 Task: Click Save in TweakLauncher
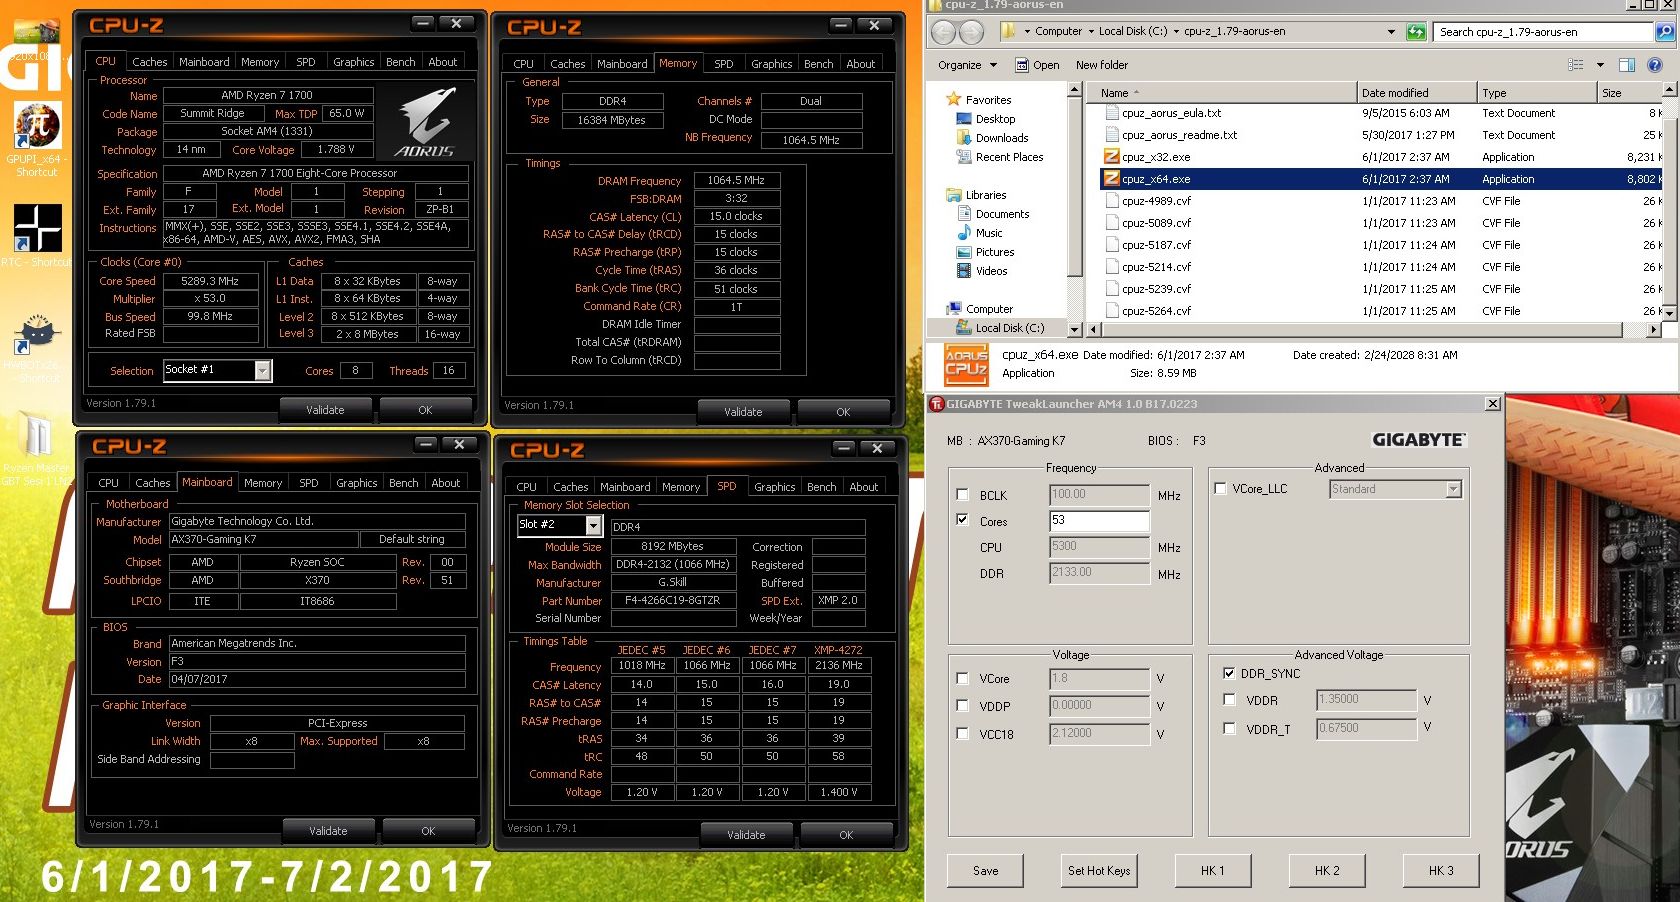pos(986,871)
